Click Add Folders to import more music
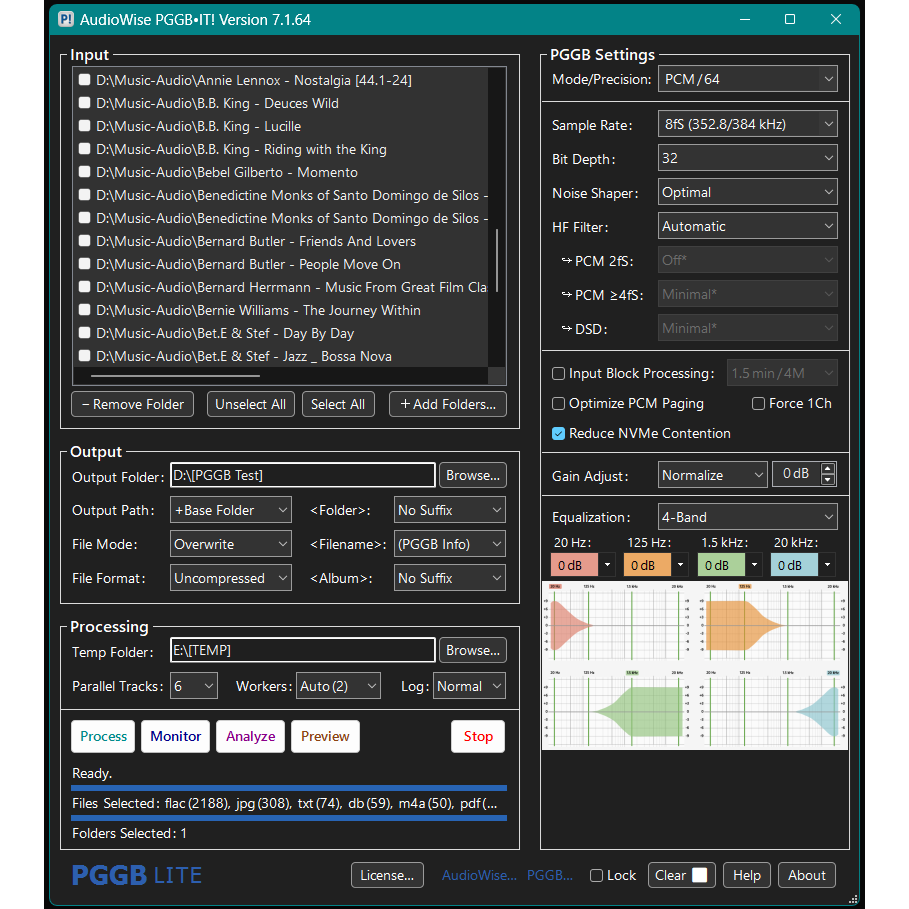This screenshot has height=909, width=909. (422, 404)
